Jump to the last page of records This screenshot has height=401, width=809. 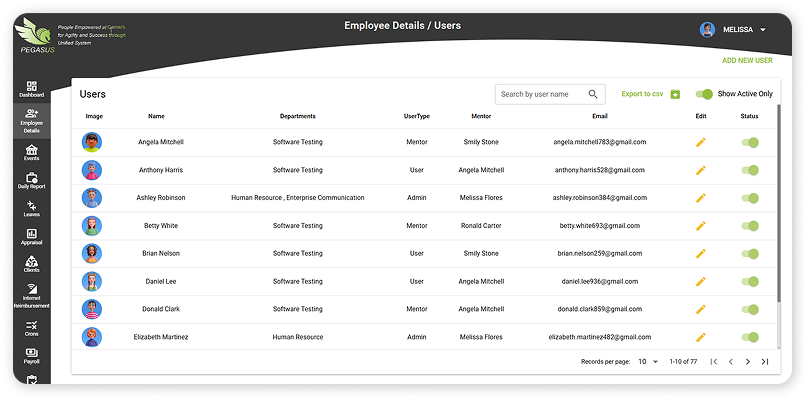coord(765,362)
